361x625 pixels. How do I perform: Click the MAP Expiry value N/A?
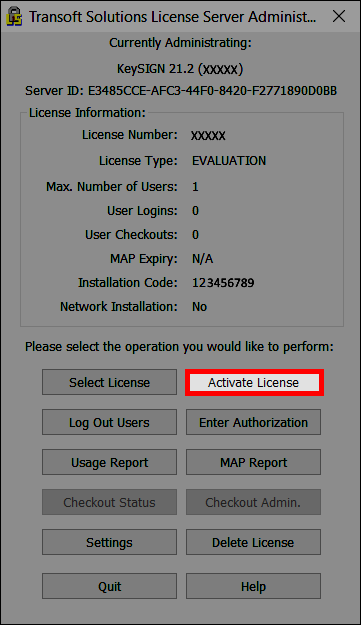(202, 259)
